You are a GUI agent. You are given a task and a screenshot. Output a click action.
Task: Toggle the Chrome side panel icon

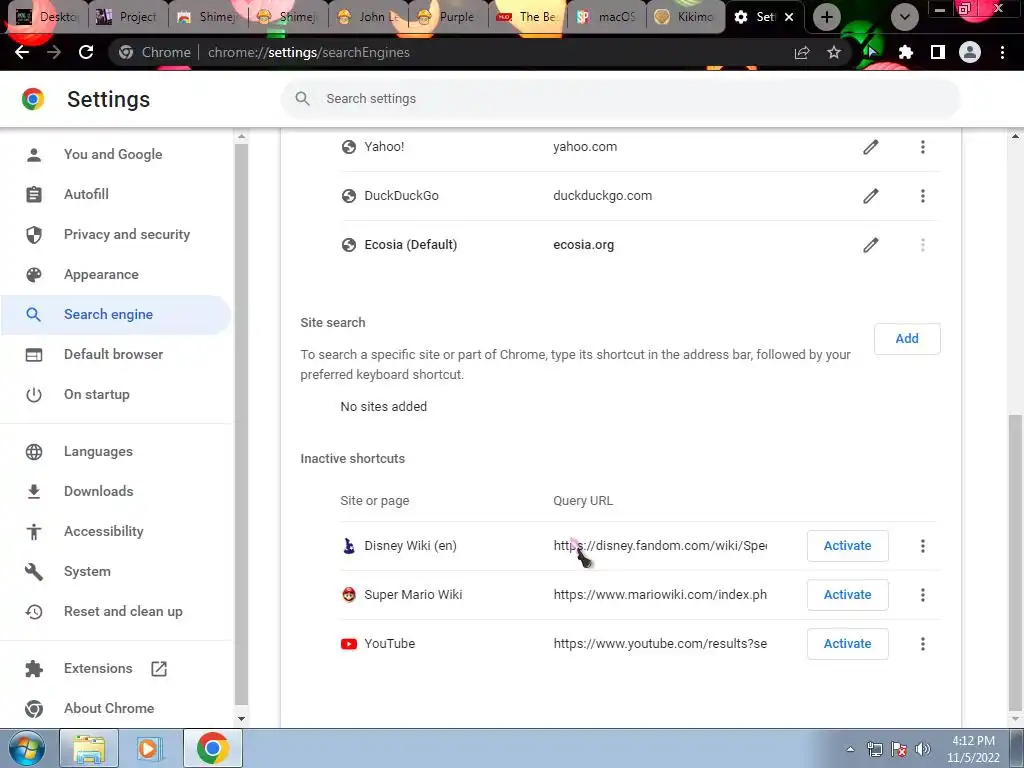(x=938, y=52)
